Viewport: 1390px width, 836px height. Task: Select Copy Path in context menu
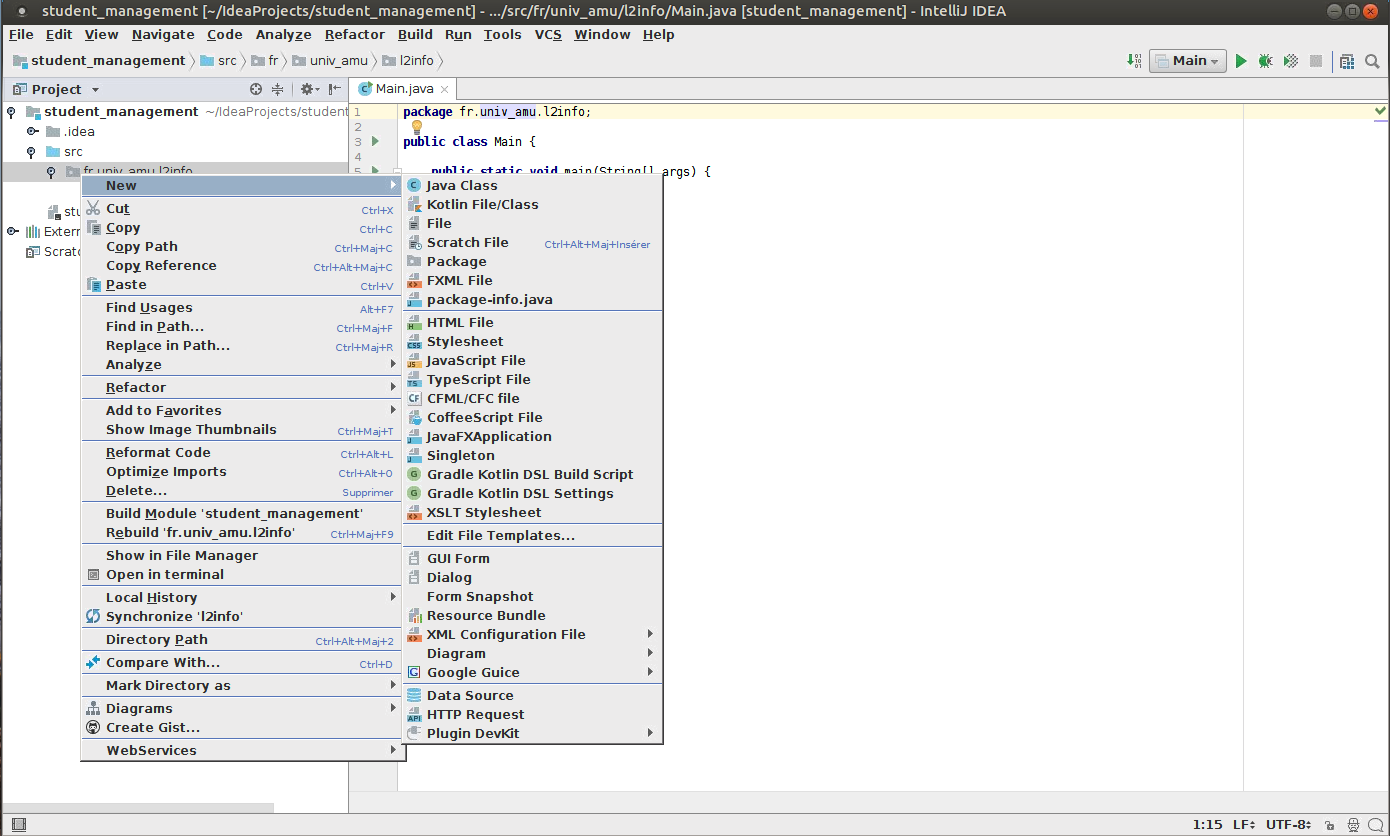tap(240, 247)
